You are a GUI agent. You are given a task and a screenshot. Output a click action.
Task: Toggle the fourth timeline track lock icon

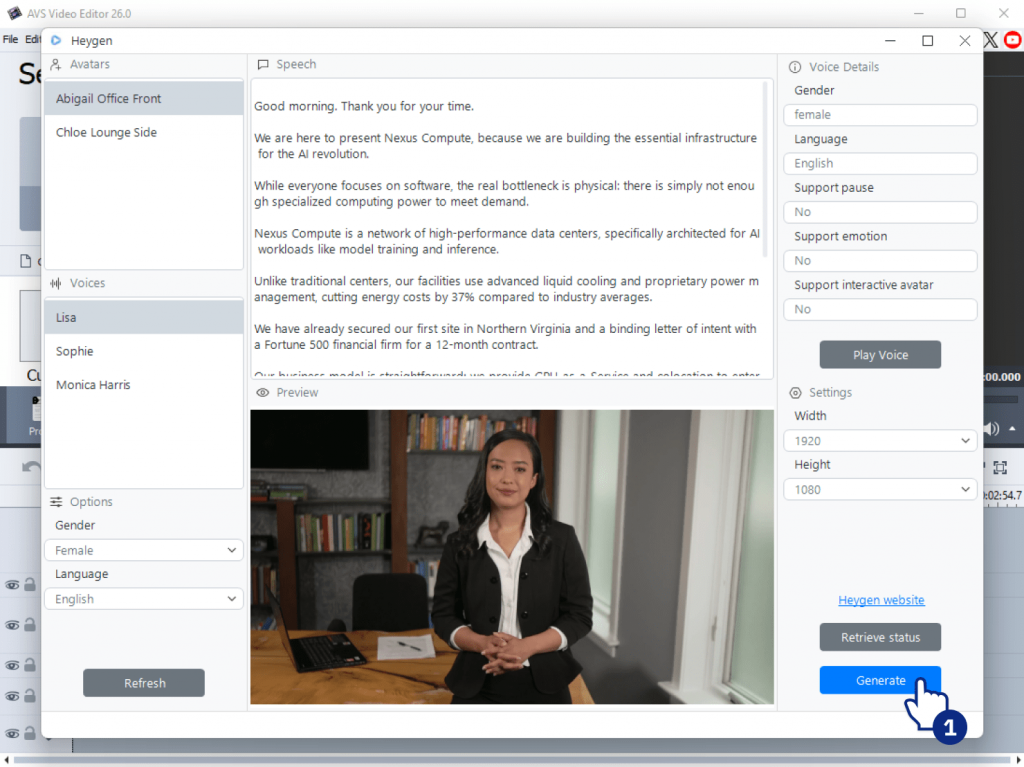click(x=30, y=696)
